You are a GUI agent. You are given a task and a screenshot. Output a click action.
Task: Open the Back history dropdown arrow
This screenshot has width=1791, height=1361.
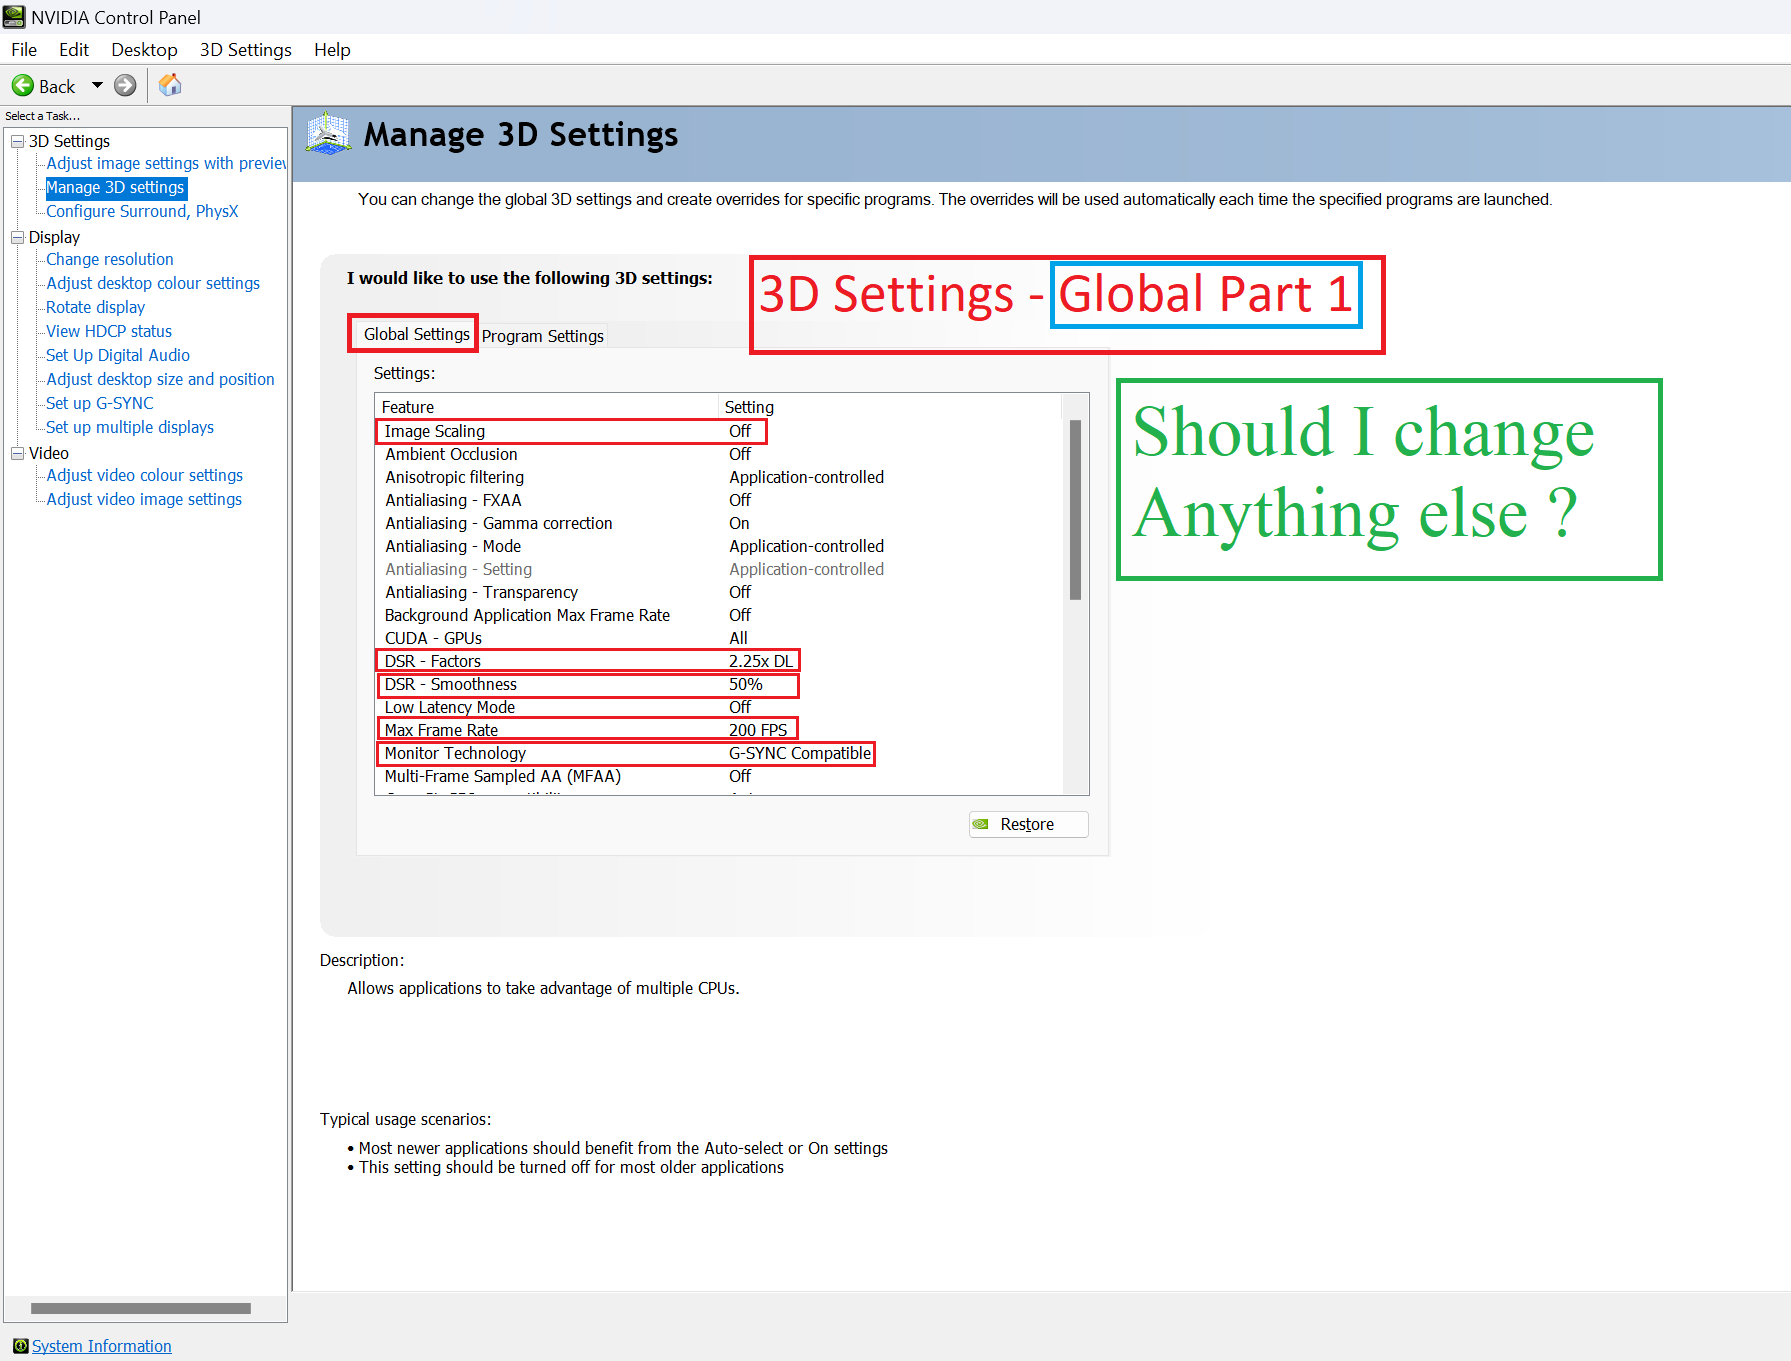tap(97, 86)
